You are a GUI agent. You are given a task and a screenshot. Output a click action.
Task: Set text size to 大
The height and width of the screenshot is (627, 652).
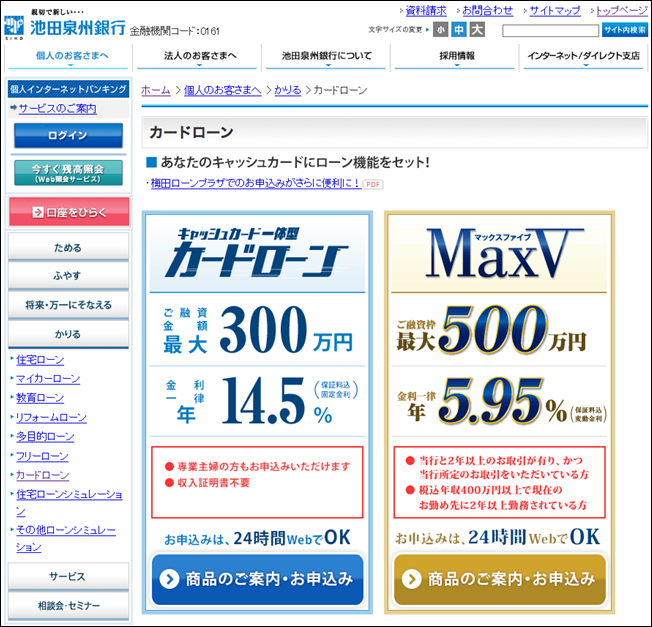click(477, 30)
